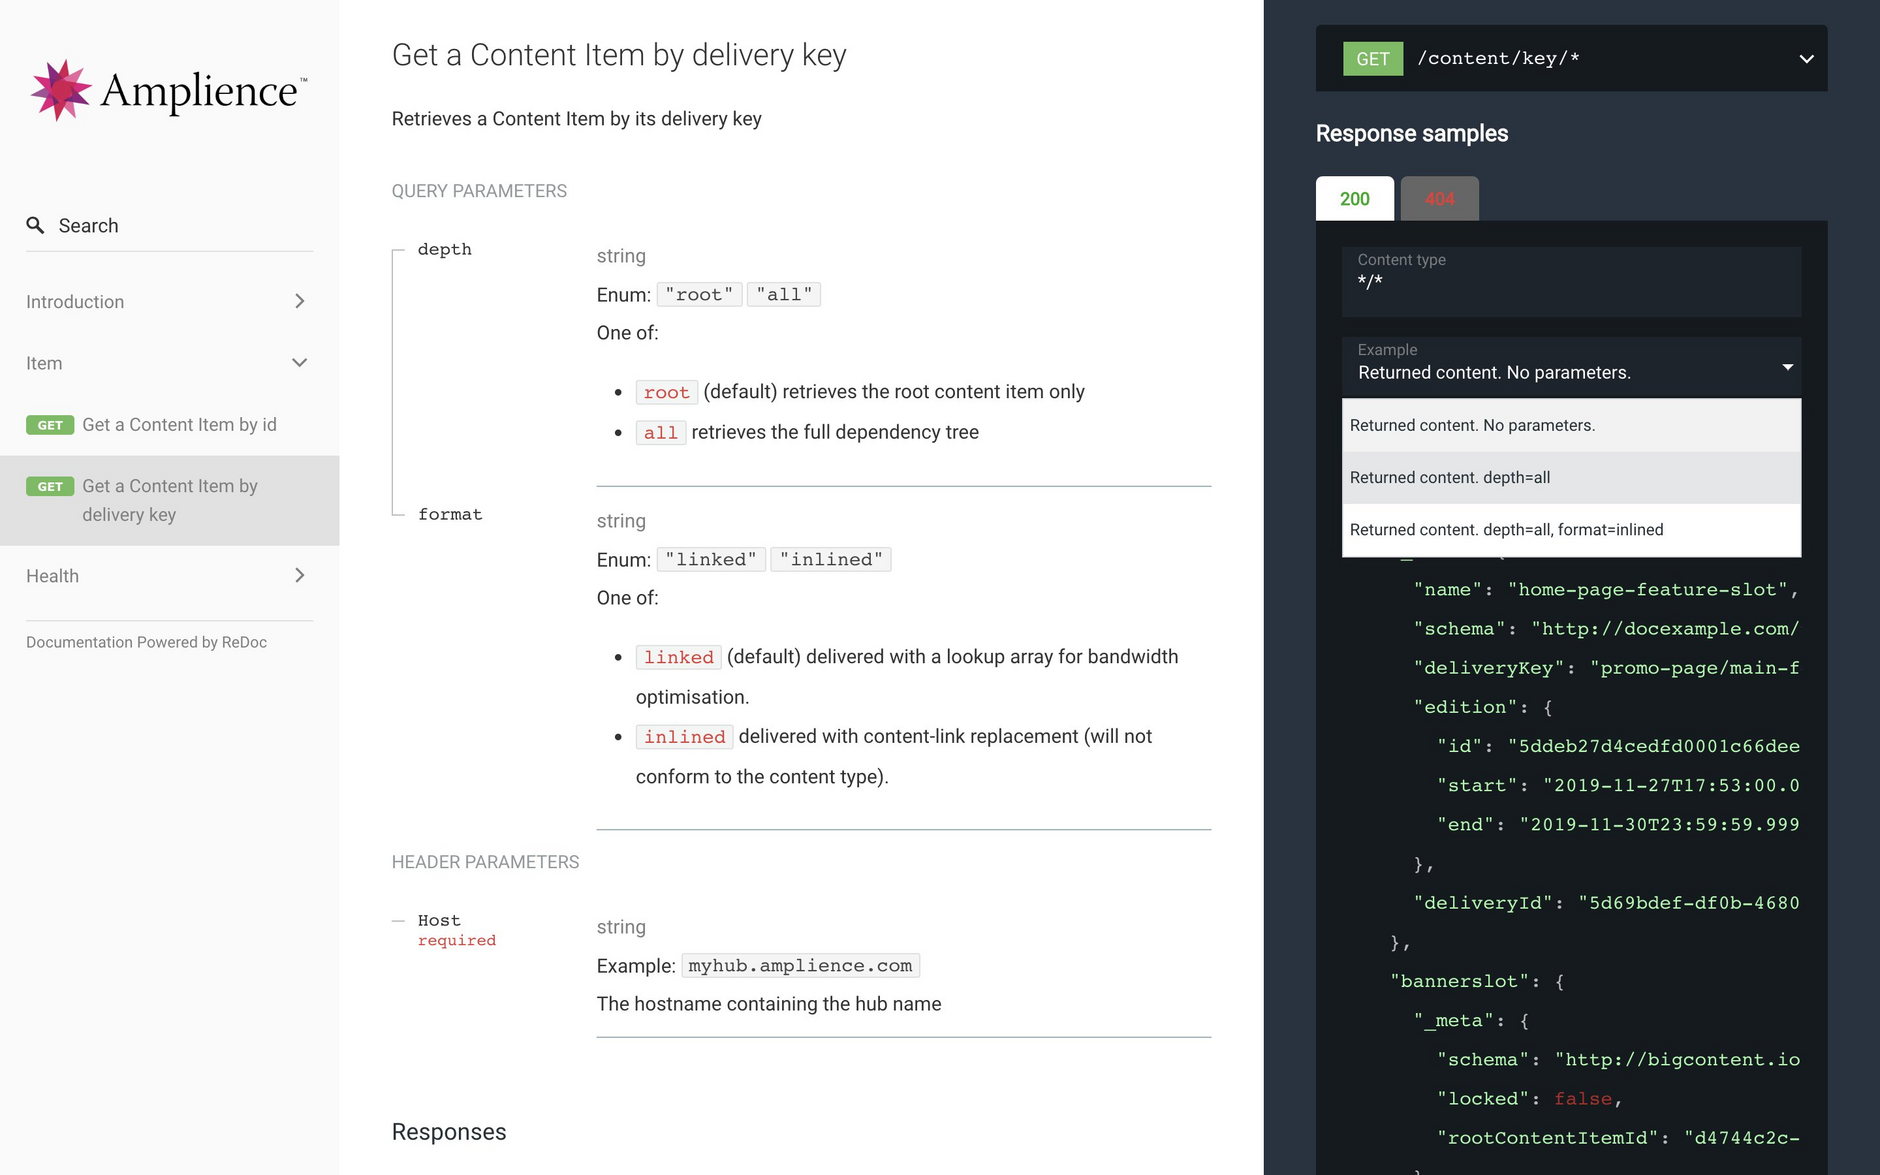Image resolution: width=1880 pixels, height=1175 pixels.
Task: Click the "bannerslot" key in JSON sample
Action: click(x=1459, y=981)
